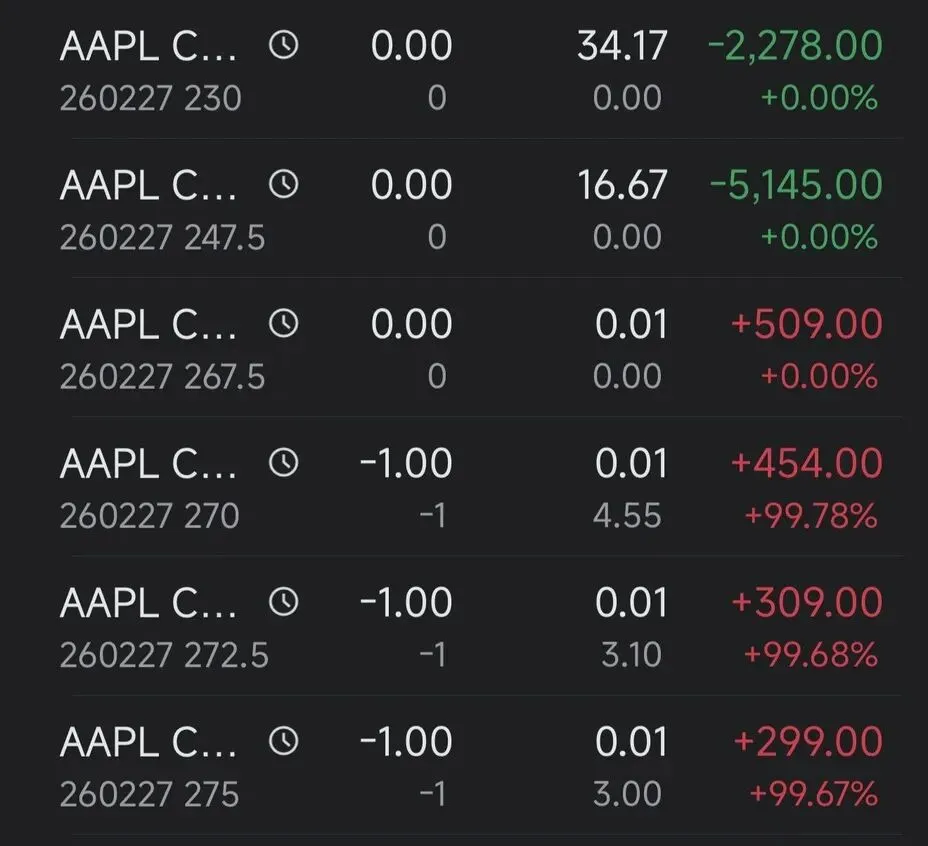Image resolution: width=928 pixels, height=846 pixels.
Task: Click the 34.17 market price value
Action: (621, 46)
